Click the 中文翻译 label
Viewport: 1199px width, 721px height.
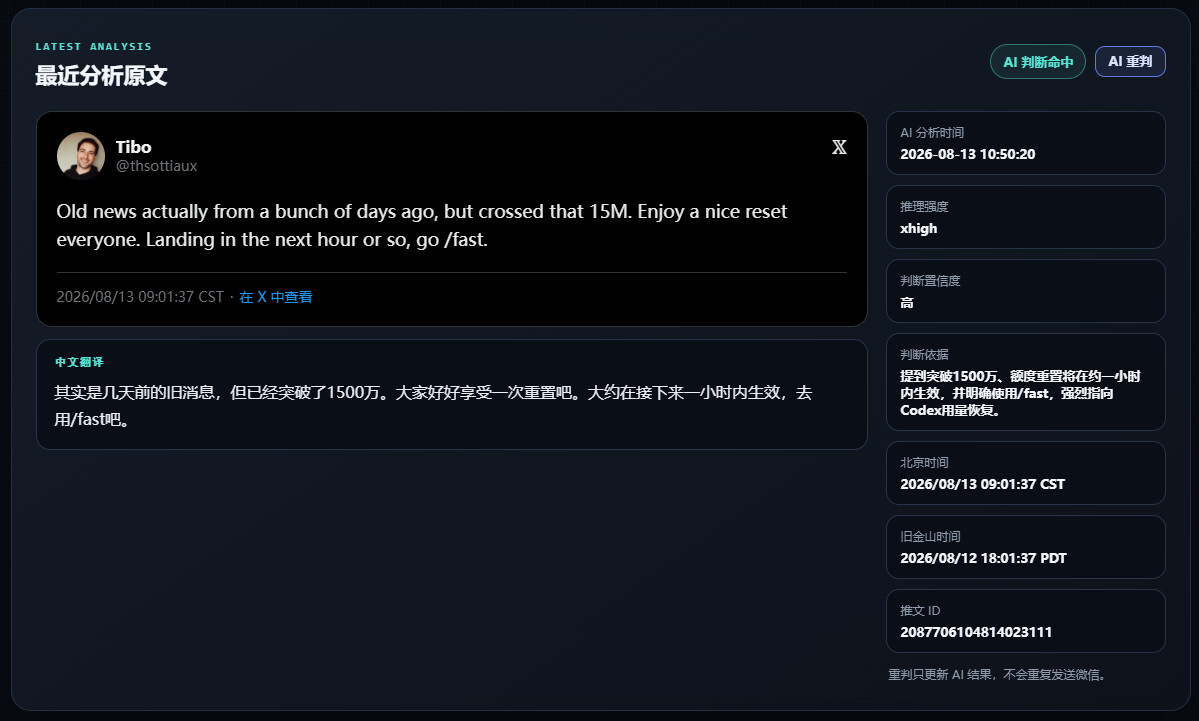tap(80, 362)
